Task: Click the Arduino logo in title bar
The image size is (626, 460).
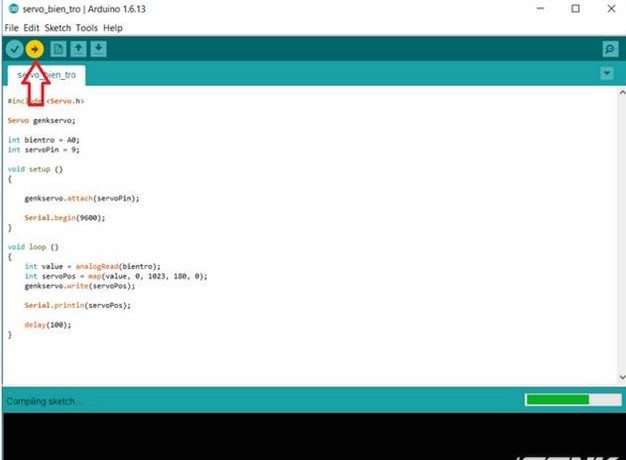Action: click(x=12, y=9)
